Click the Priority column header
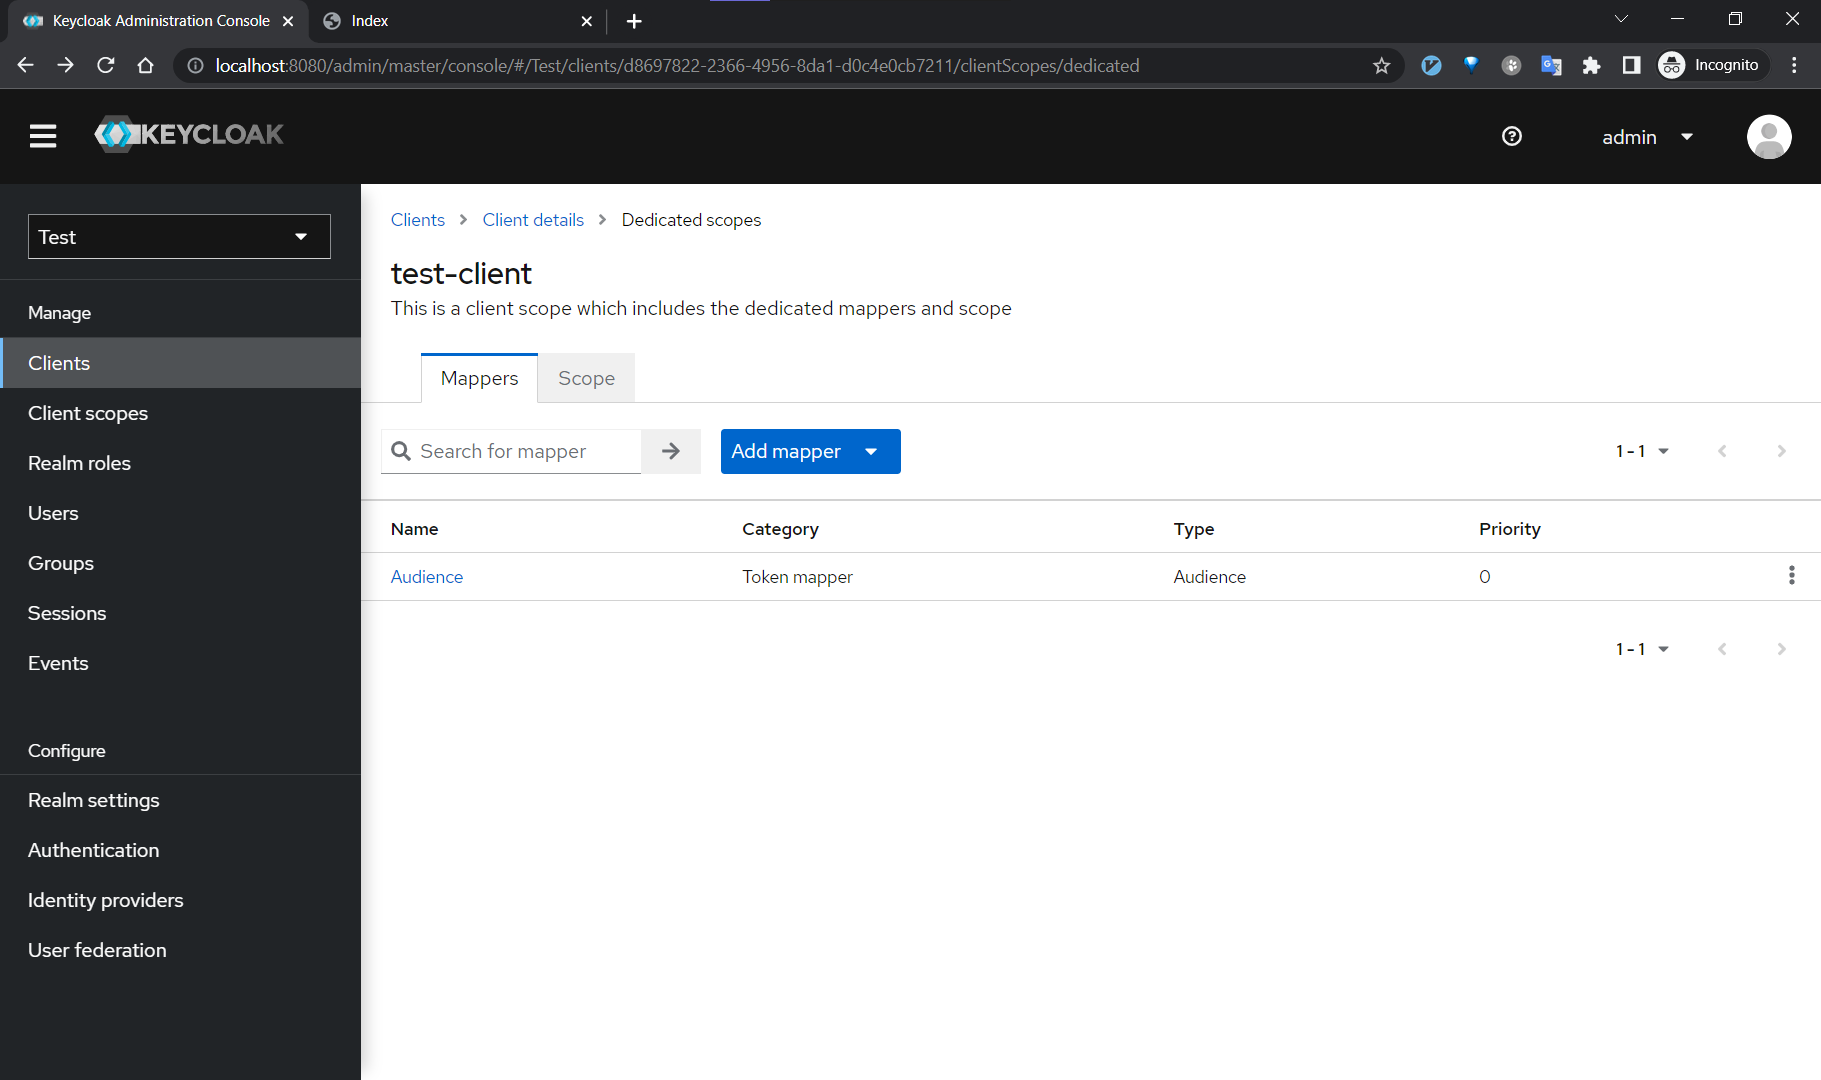1821x1080 pixels. pos(1510,529)
